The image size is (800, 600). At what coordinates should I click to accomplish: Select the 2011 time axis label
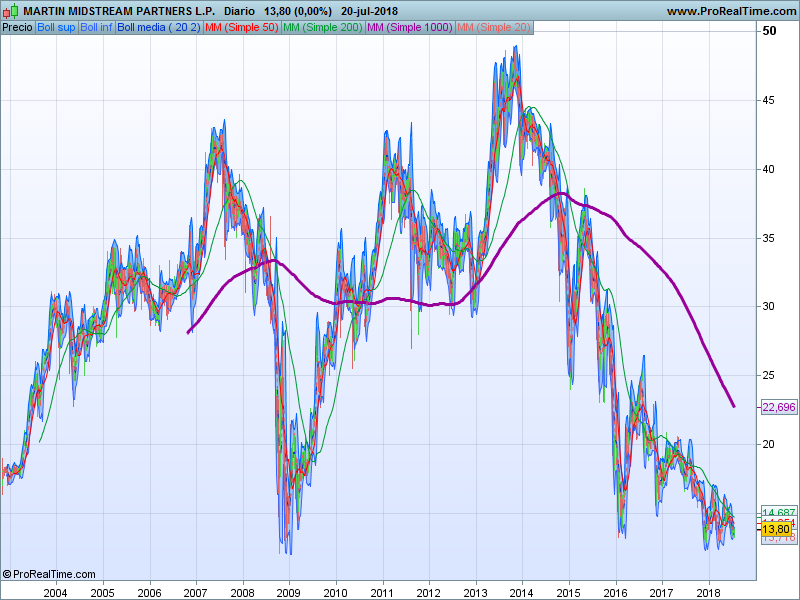click(x=383, y=593)
